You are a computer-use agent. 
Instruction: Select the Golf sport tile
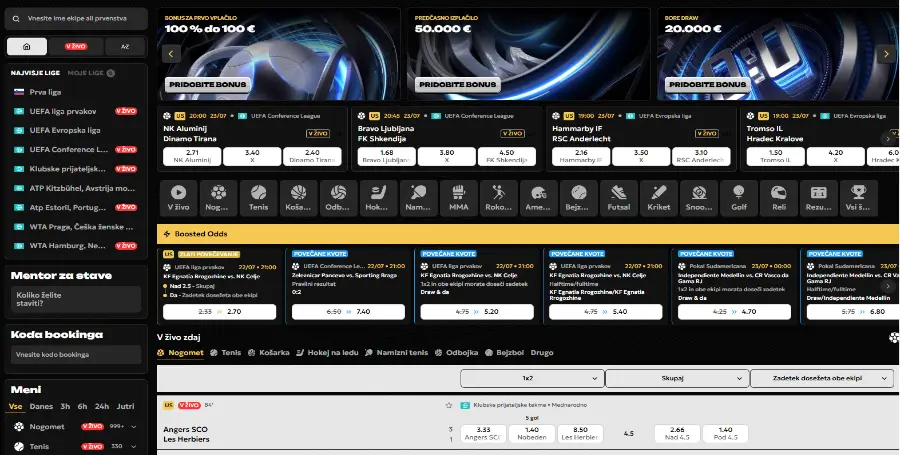[x=739, y=198]
